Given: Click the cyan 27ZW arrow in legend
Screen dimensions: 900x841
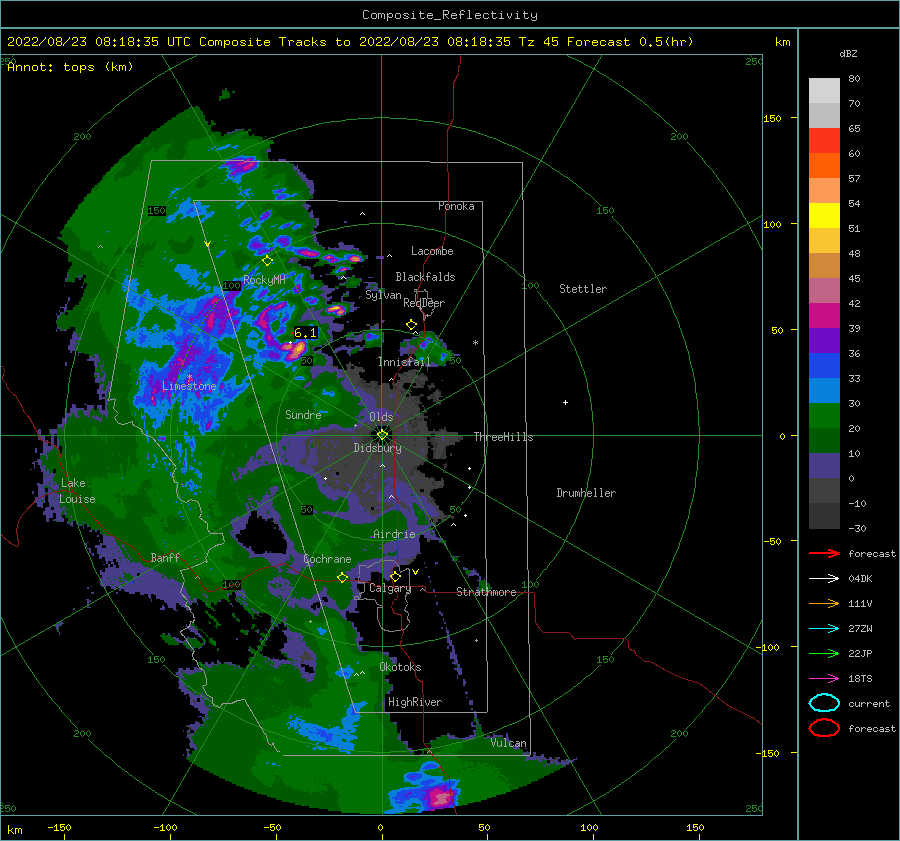Looking at the screenshot, I should coord(824,629).
